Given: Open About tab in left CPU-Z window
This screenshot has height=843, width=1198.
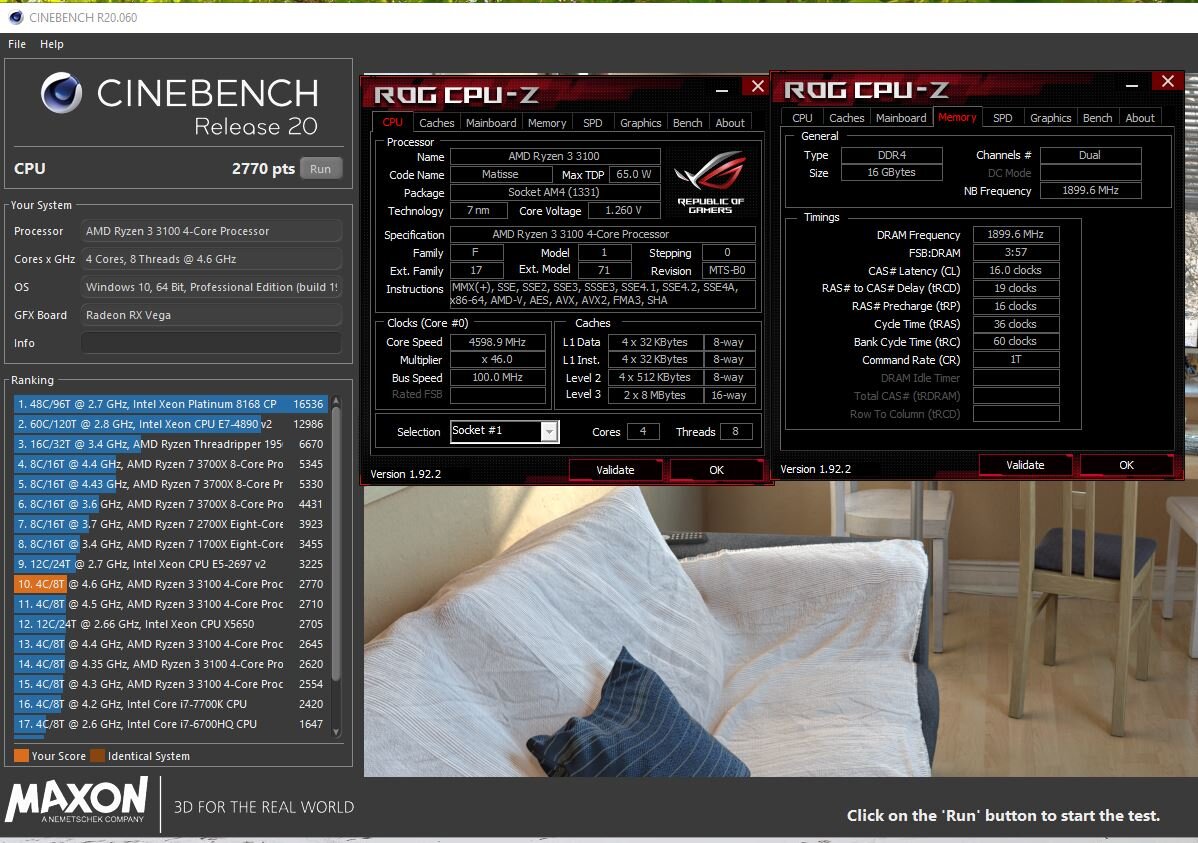Looking at the screenshot, I should tap(730, 122).
